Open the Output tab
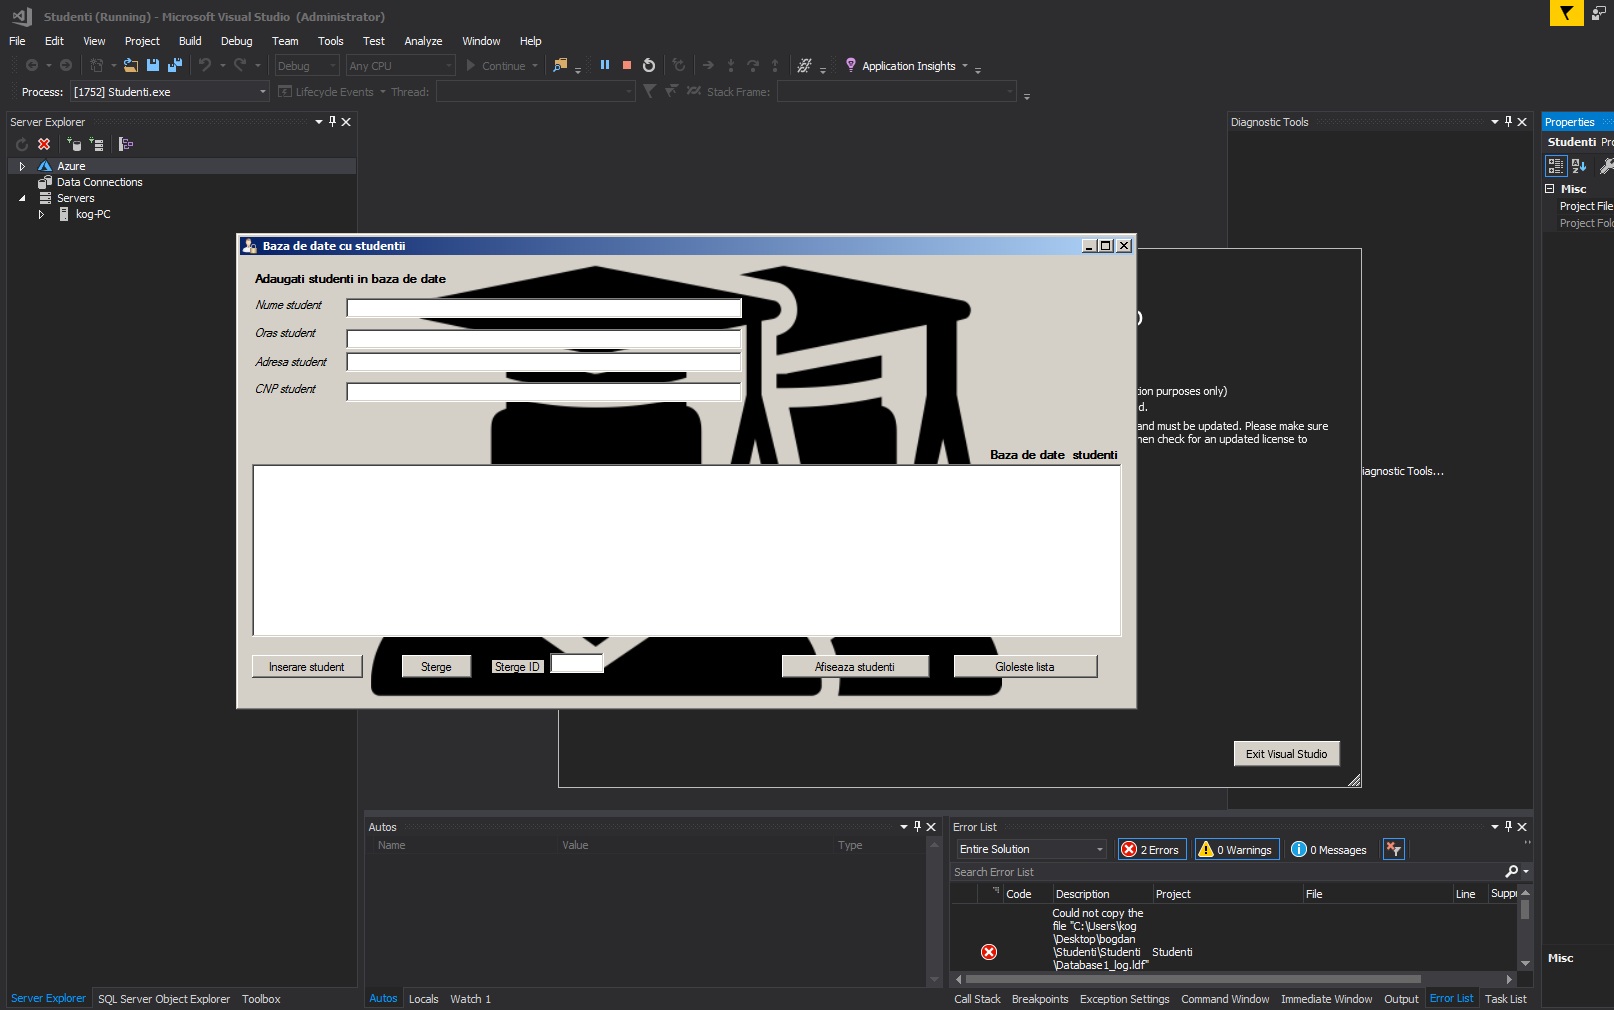Viewport: 1614px width, 1010px height. click(x=1401, y=999)
